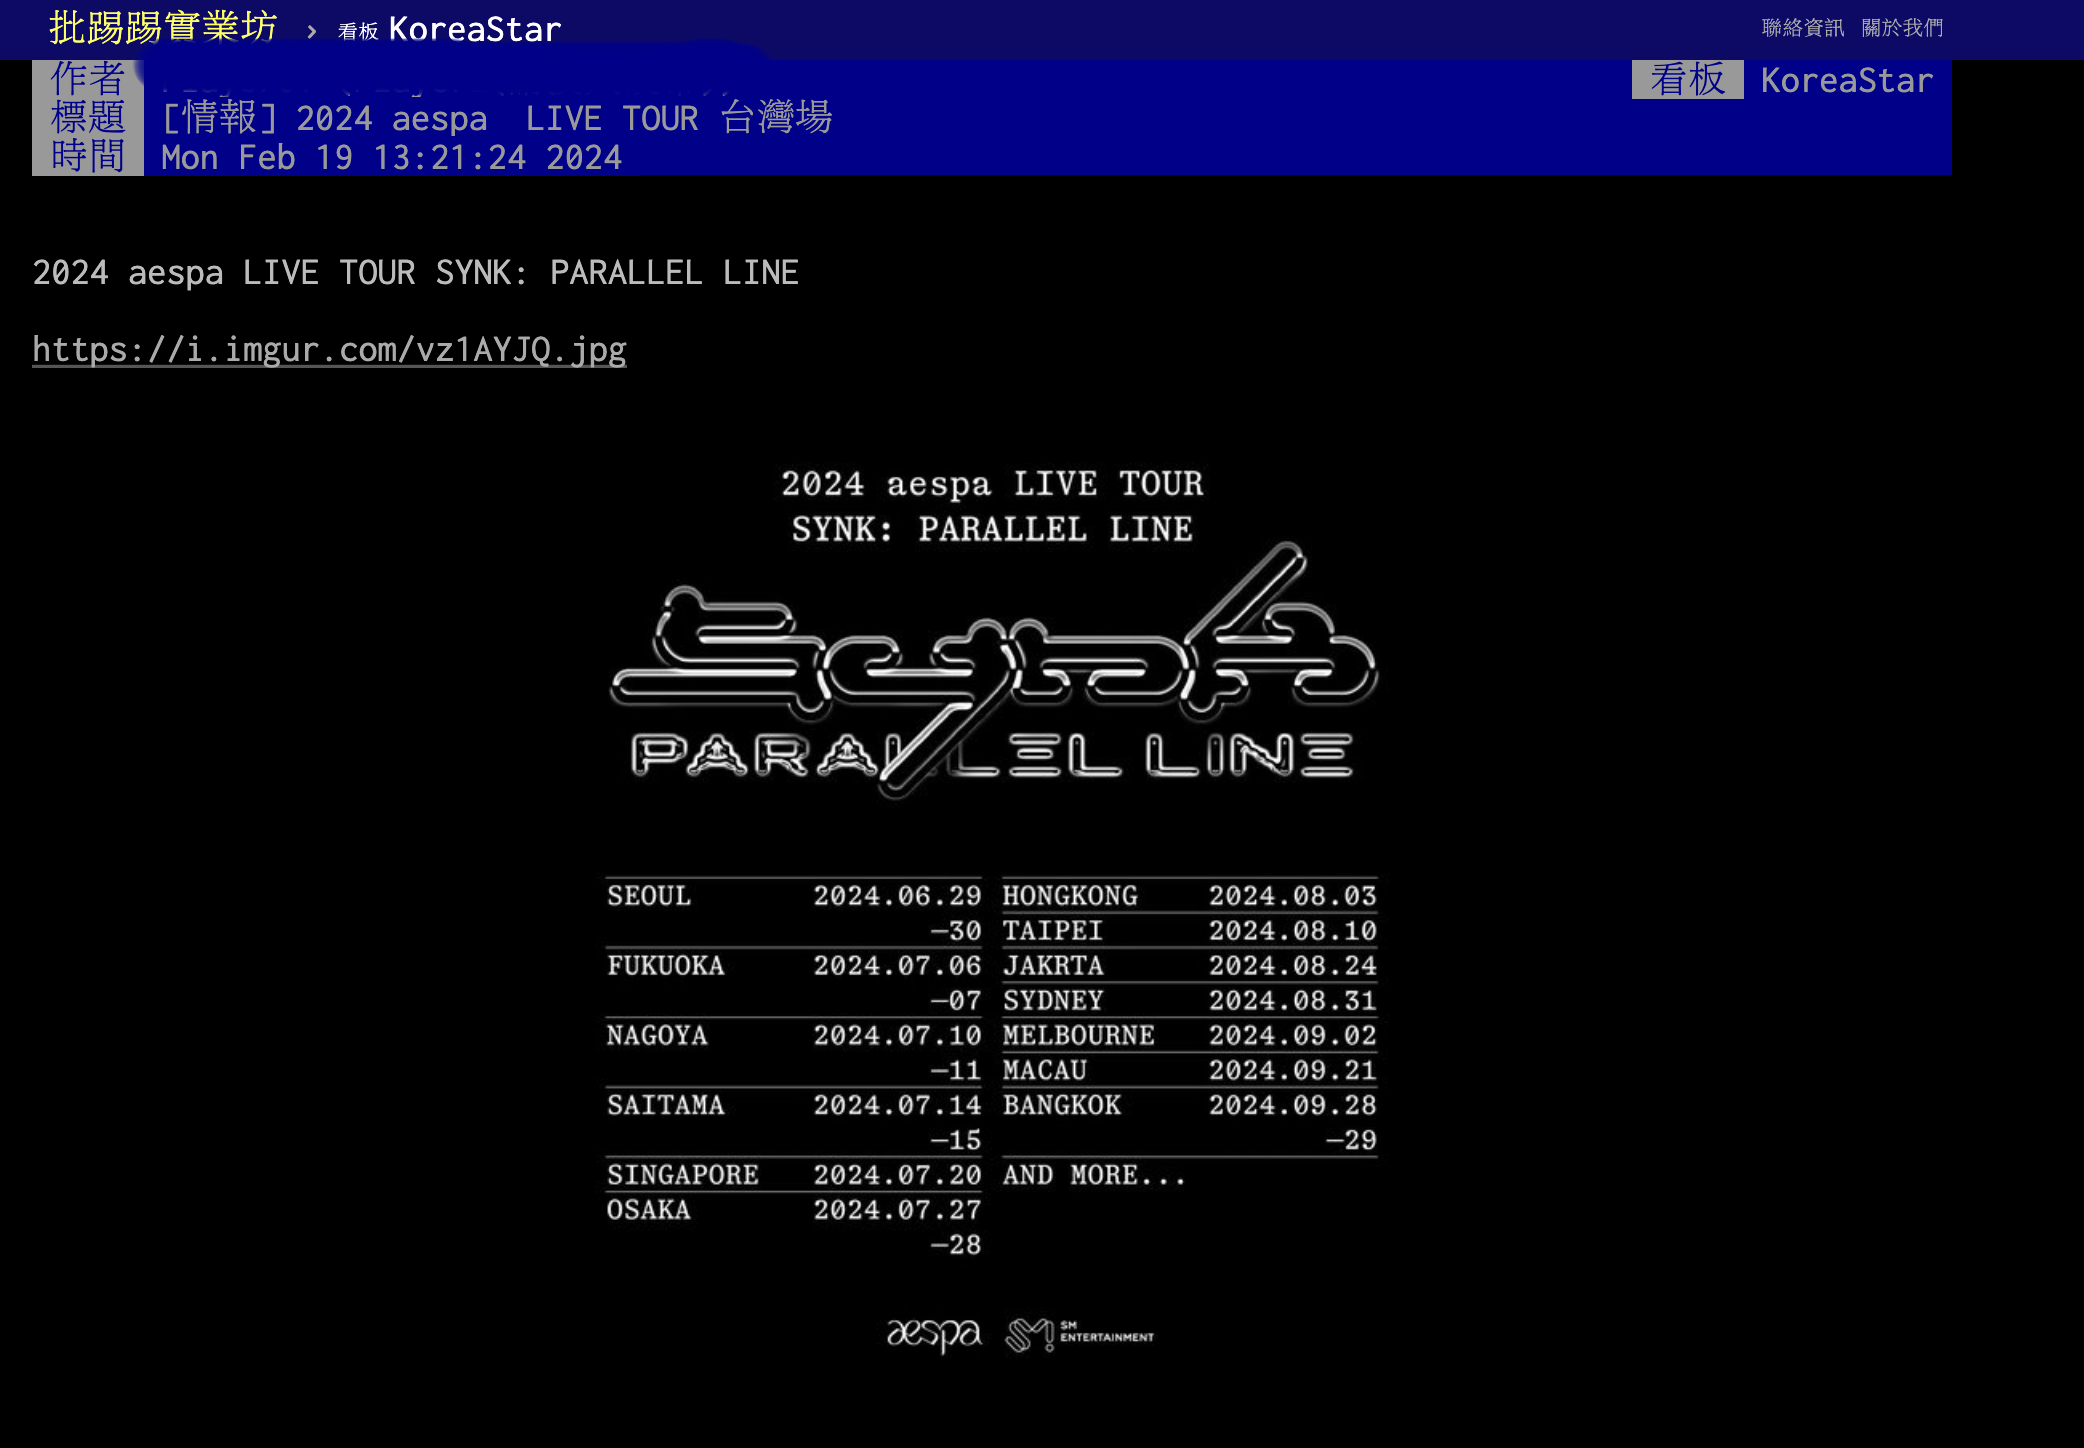The height and width of the screenshot is (1448, 2084).
Task: Click the body text line SYNK: PARALLEL LINE
Action: (x=415, y=273)
